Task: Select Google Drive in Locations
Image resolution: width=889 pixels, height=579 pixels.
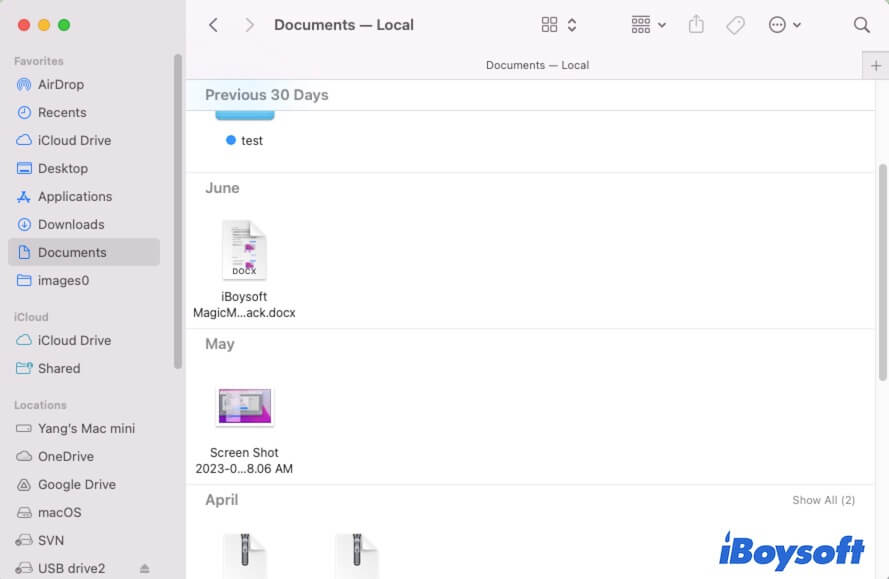Action: (76, 484)
